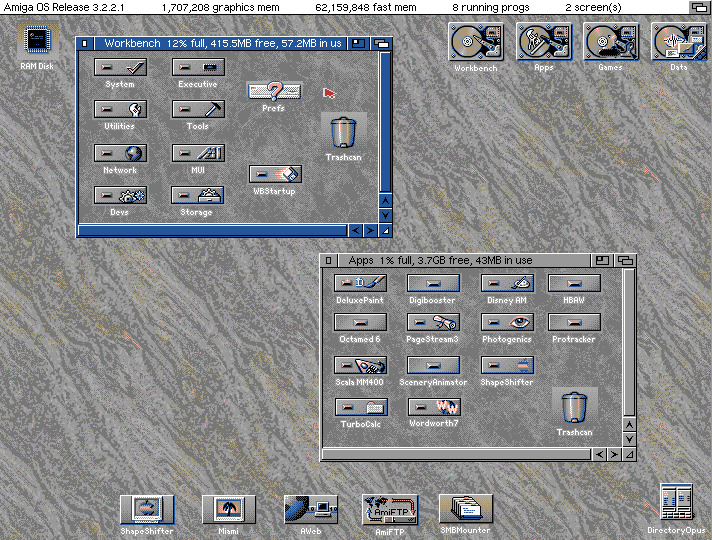Select the Network drawer icon
The image size is (712, 540).
(120, 153)
